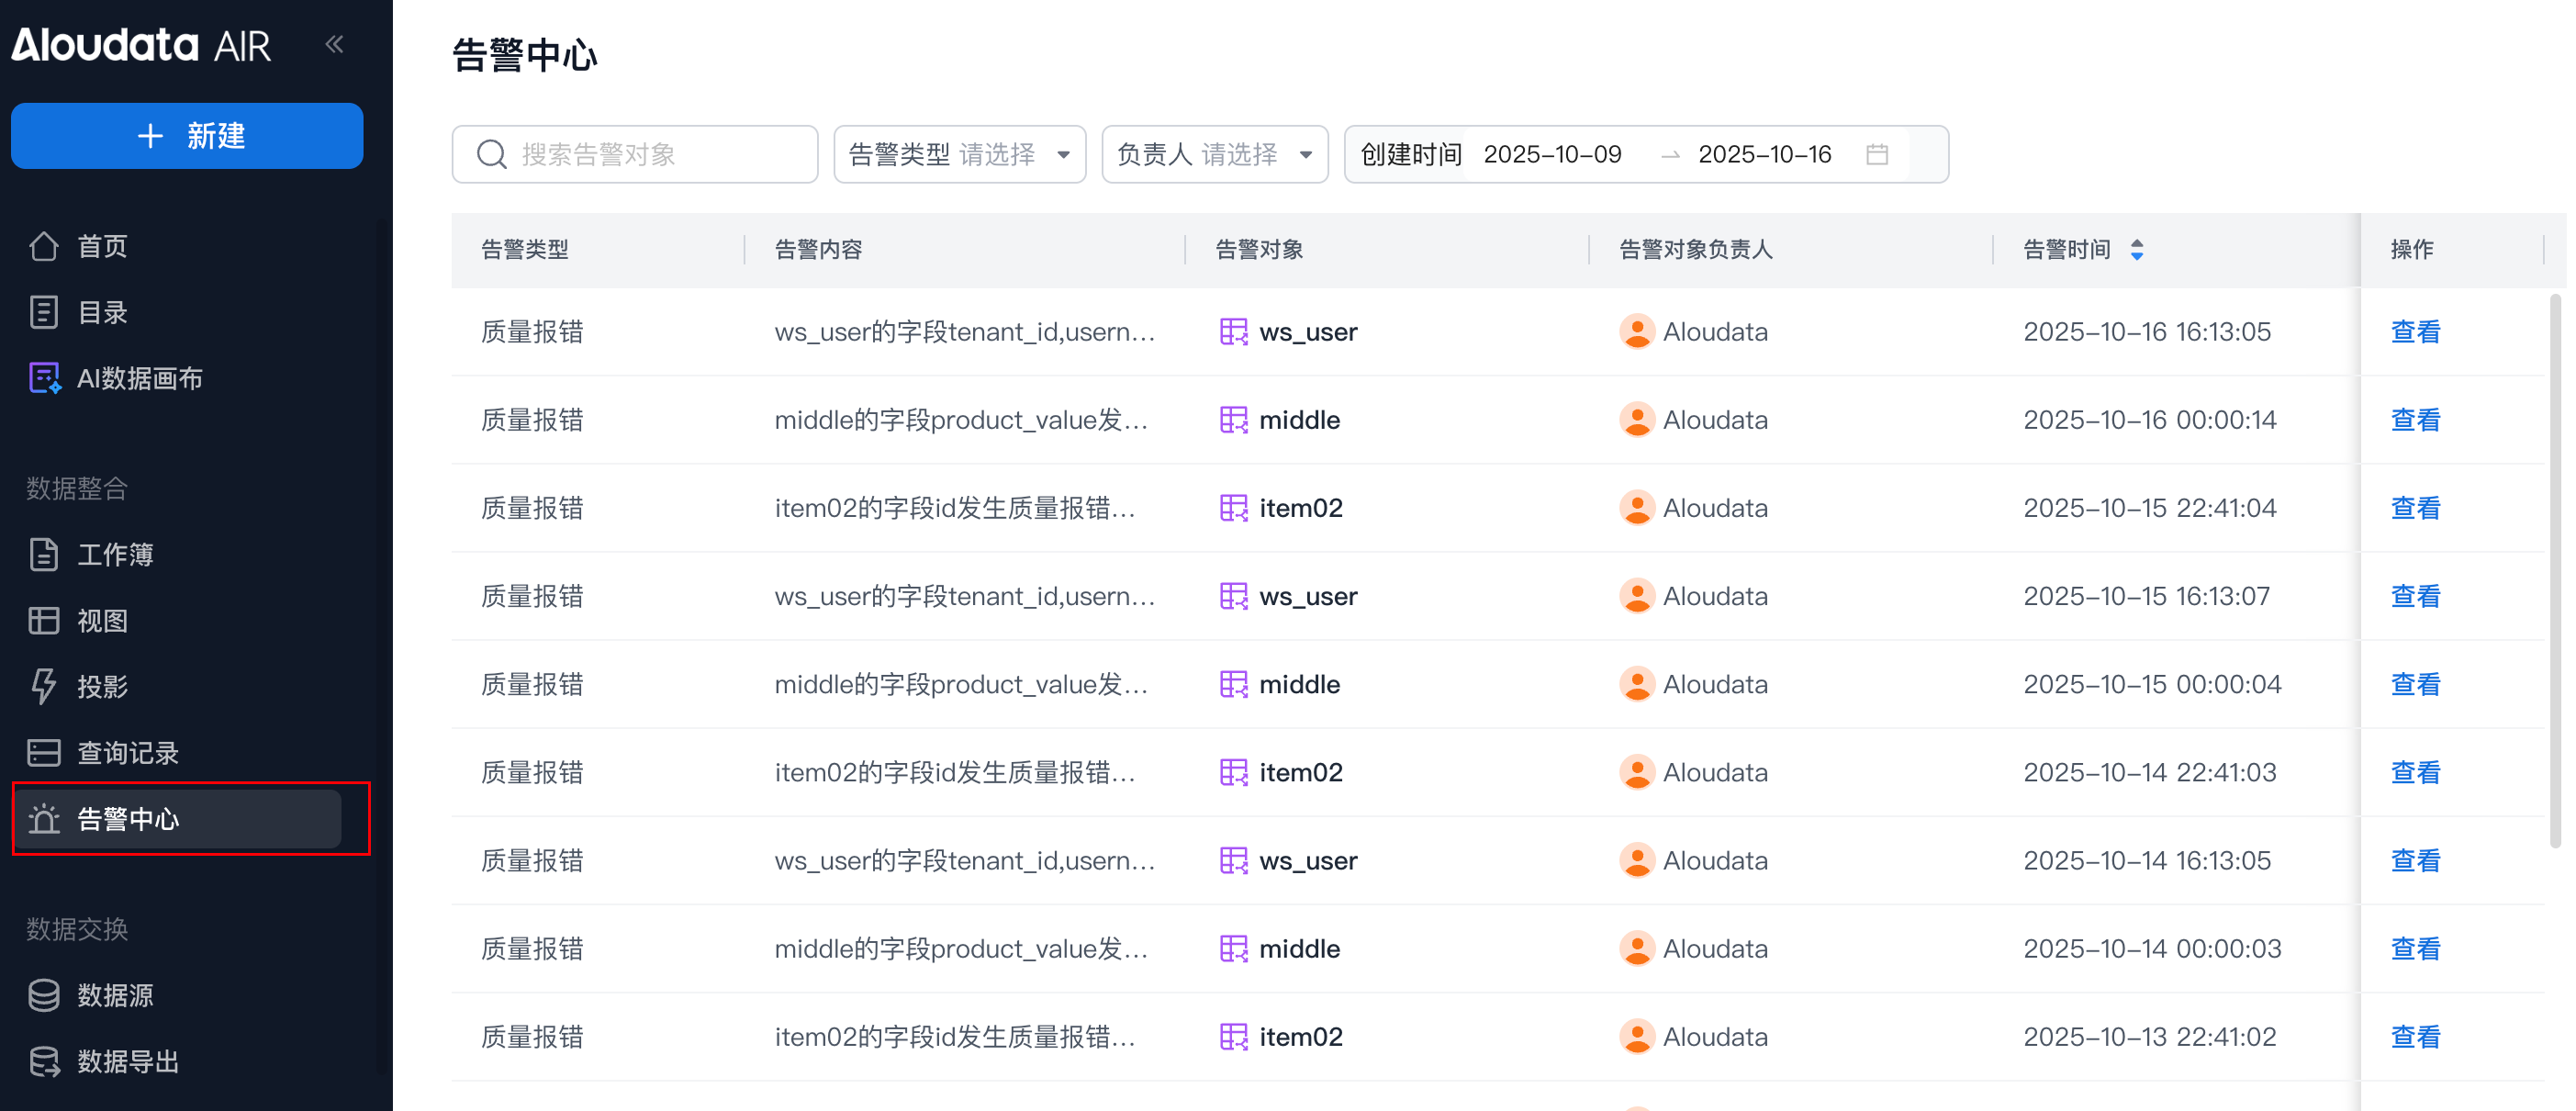The image size is (2576, 1111).
Task: Open the 负责人 selector dropdown
Action: tap(1214, 154)
